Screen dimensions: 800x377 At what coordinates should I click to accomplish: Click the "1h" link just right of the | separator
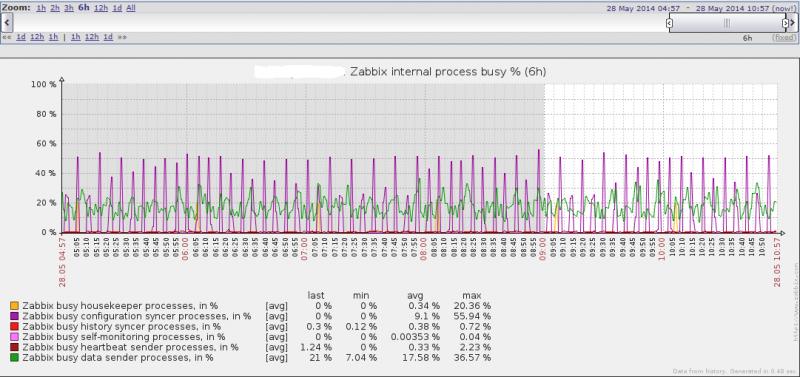[x=76, y=37]
